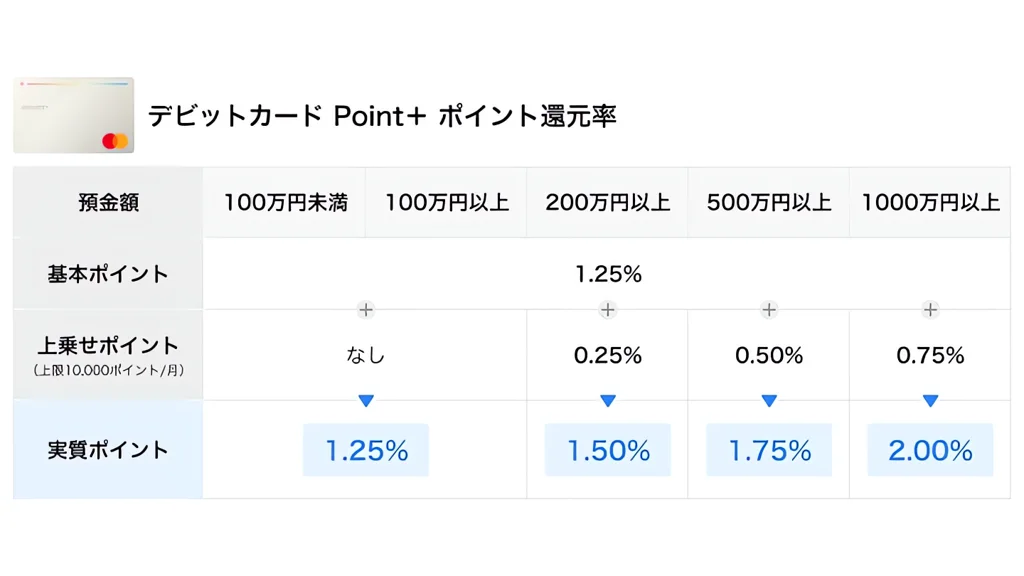Click the plus icon above 0.25%

click(608, 310)
